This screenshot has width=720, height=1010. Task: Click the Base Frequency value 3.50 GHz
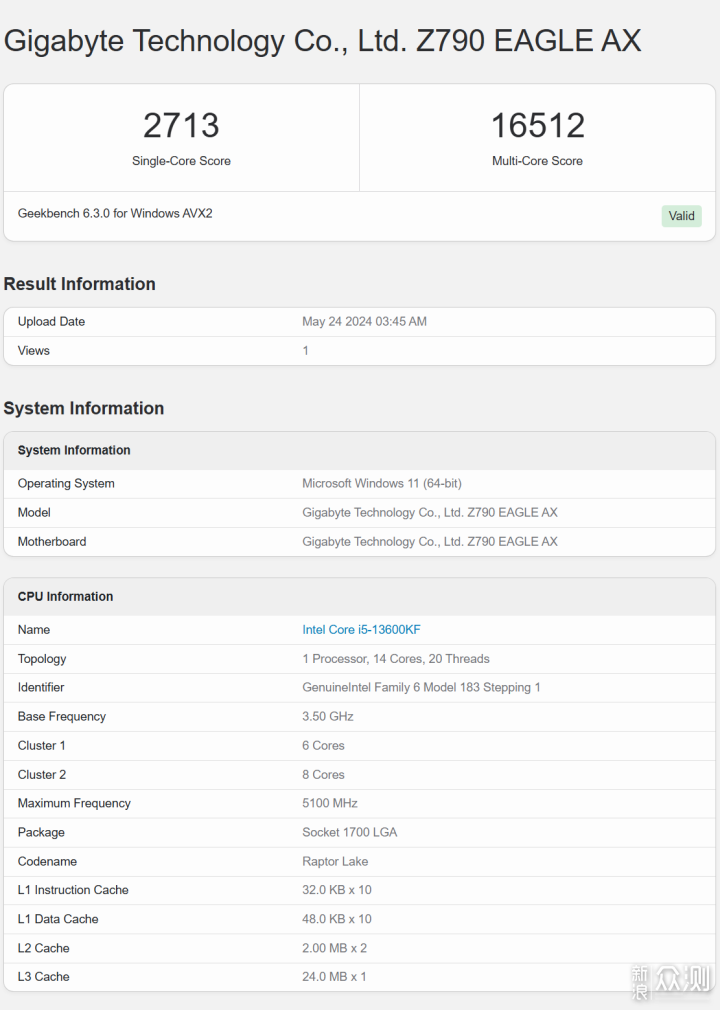(328, 717)
